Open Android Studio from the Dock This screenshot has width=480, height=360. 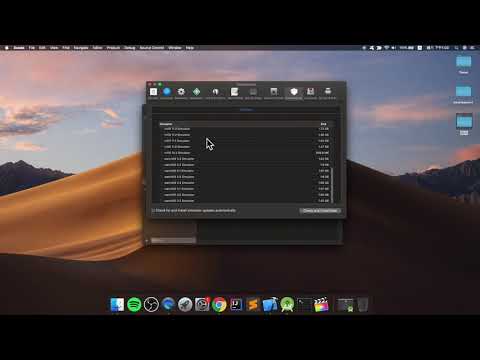[287, 304]
